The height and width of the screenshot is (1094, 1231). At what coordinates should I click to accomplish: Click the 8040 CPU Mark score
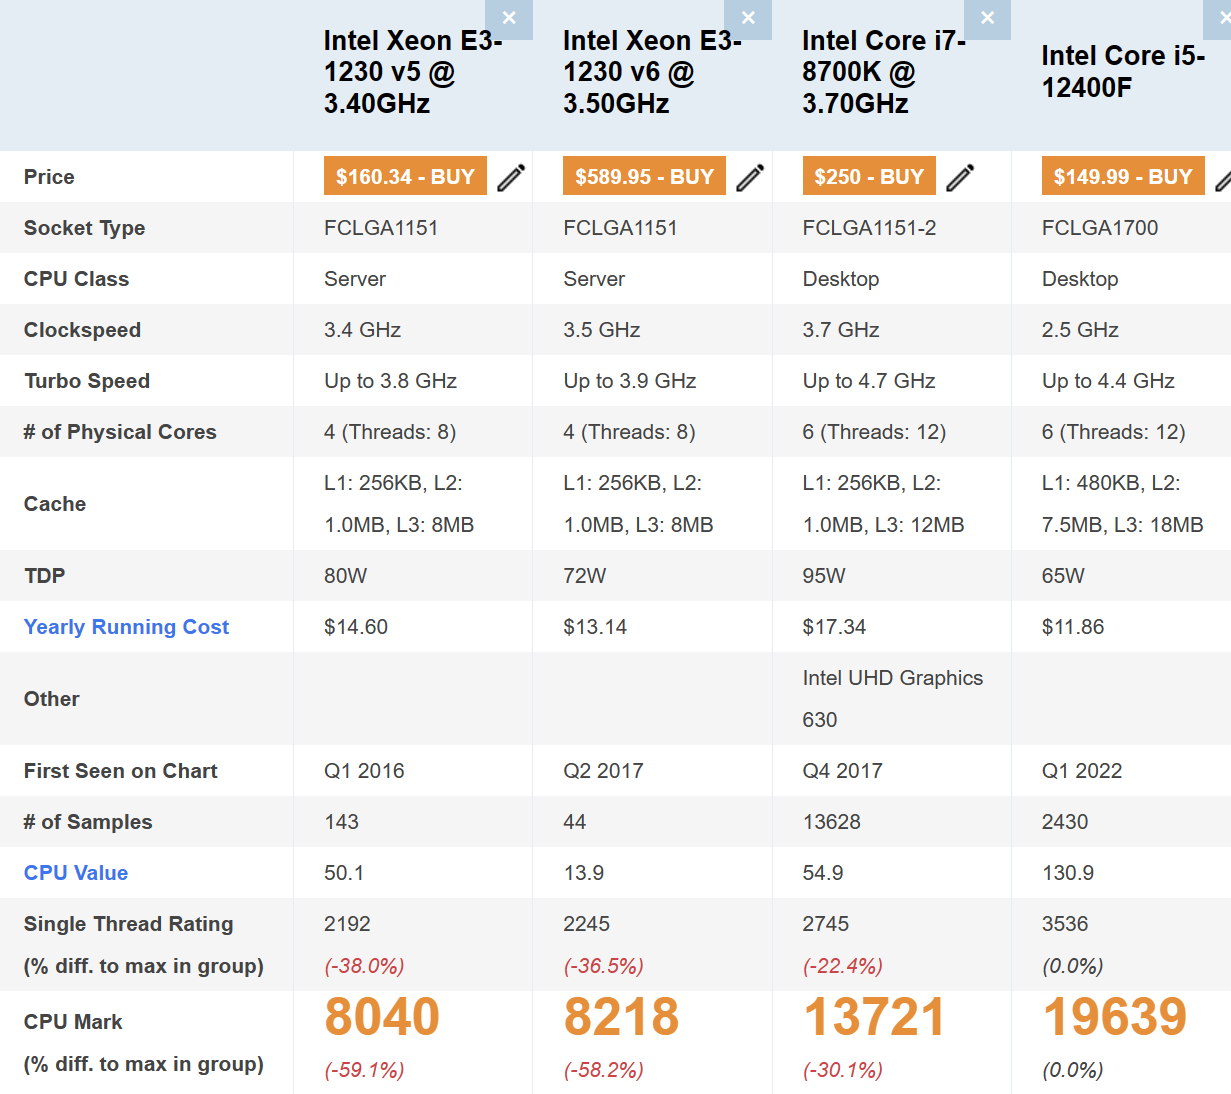tap(382, 1017)
